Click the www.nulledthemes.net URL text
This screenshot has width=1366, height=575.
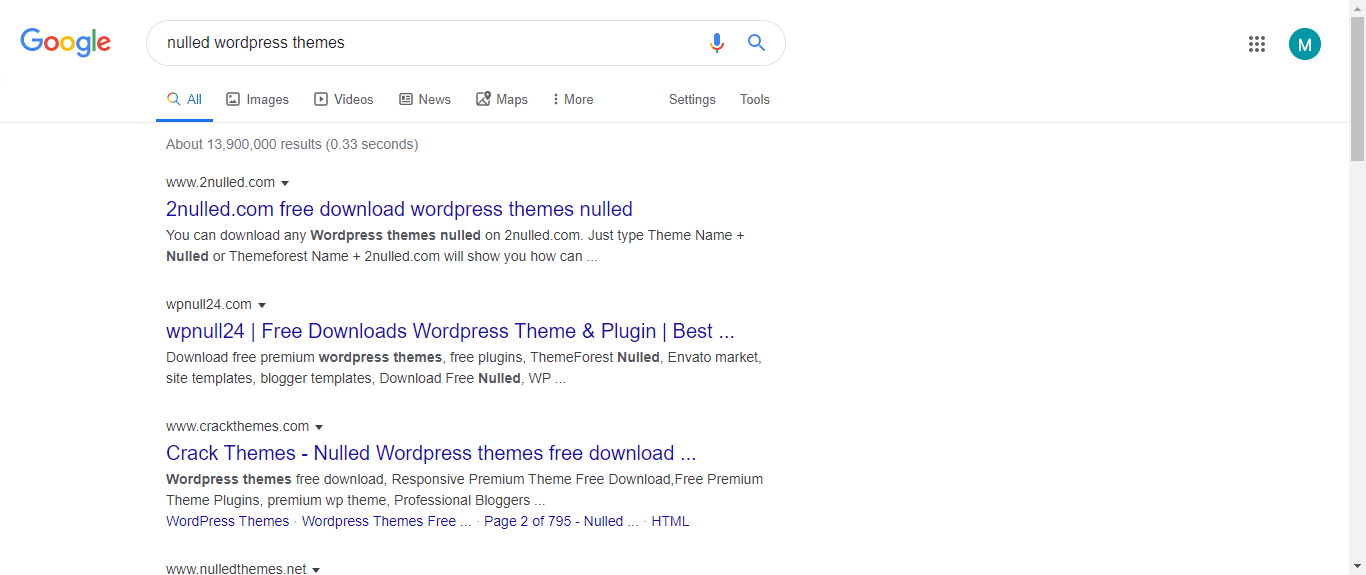click(236, 569)
